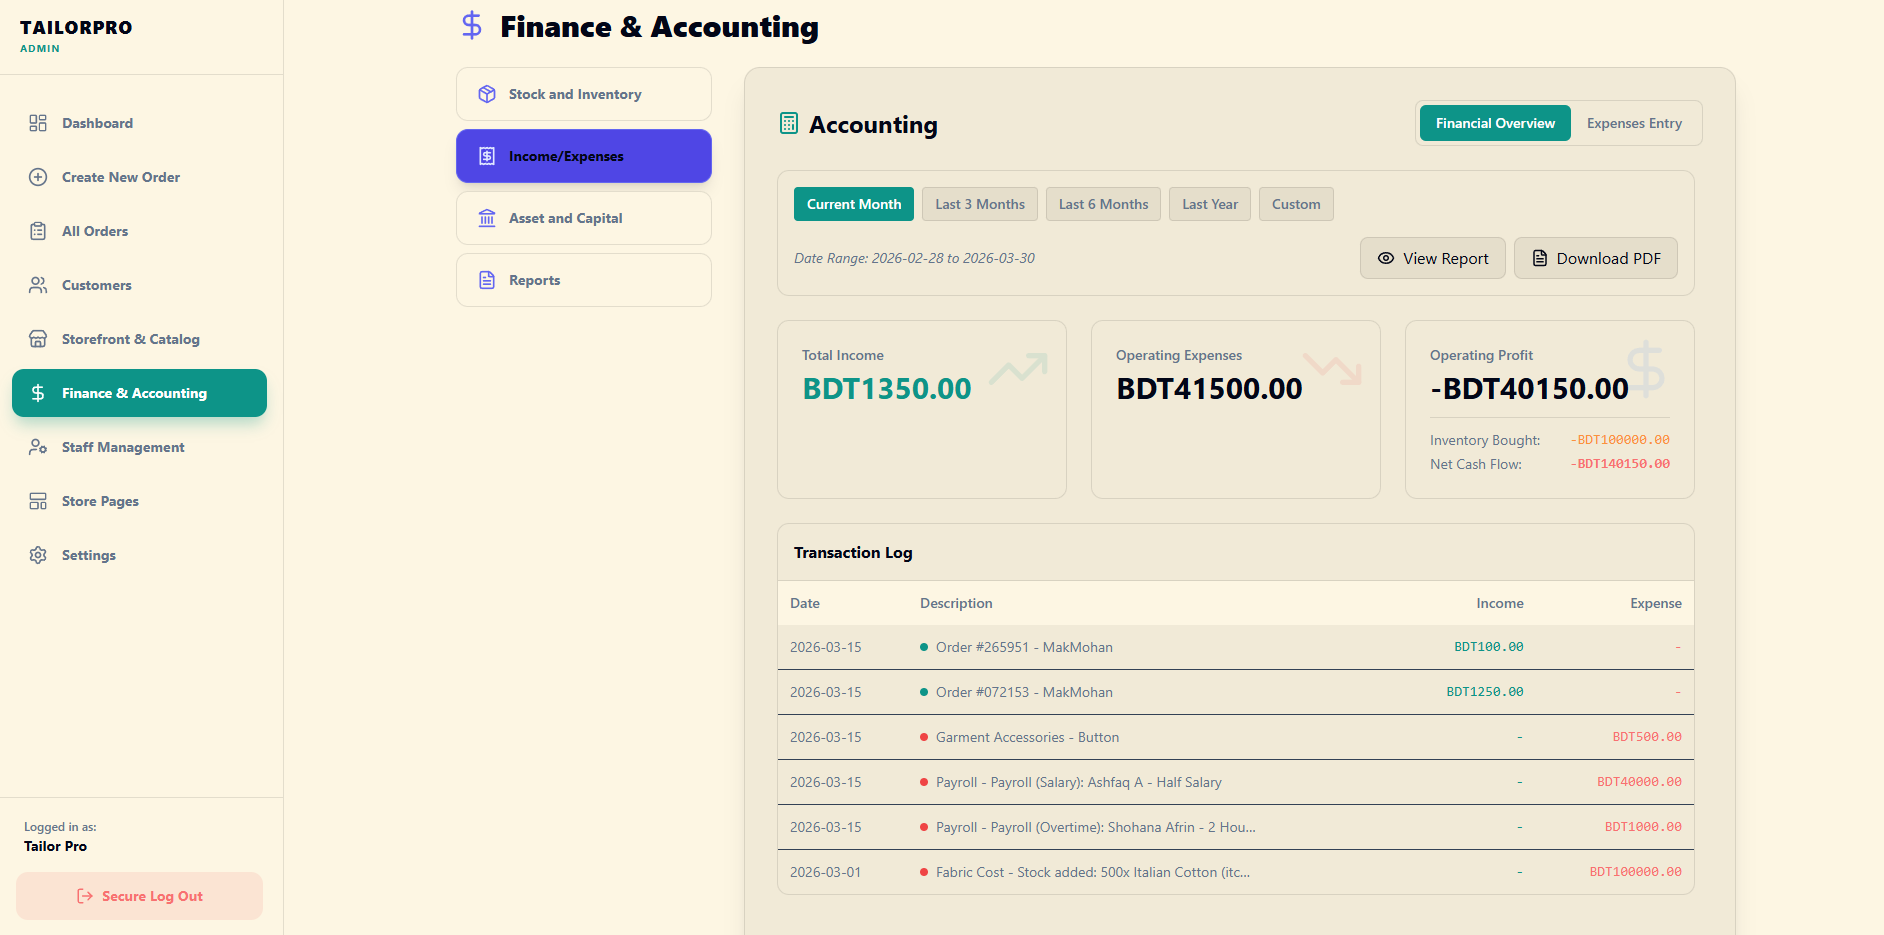The image size is (1884, 935).
Task: Download the PDF report
Action: coord(1595,258)
